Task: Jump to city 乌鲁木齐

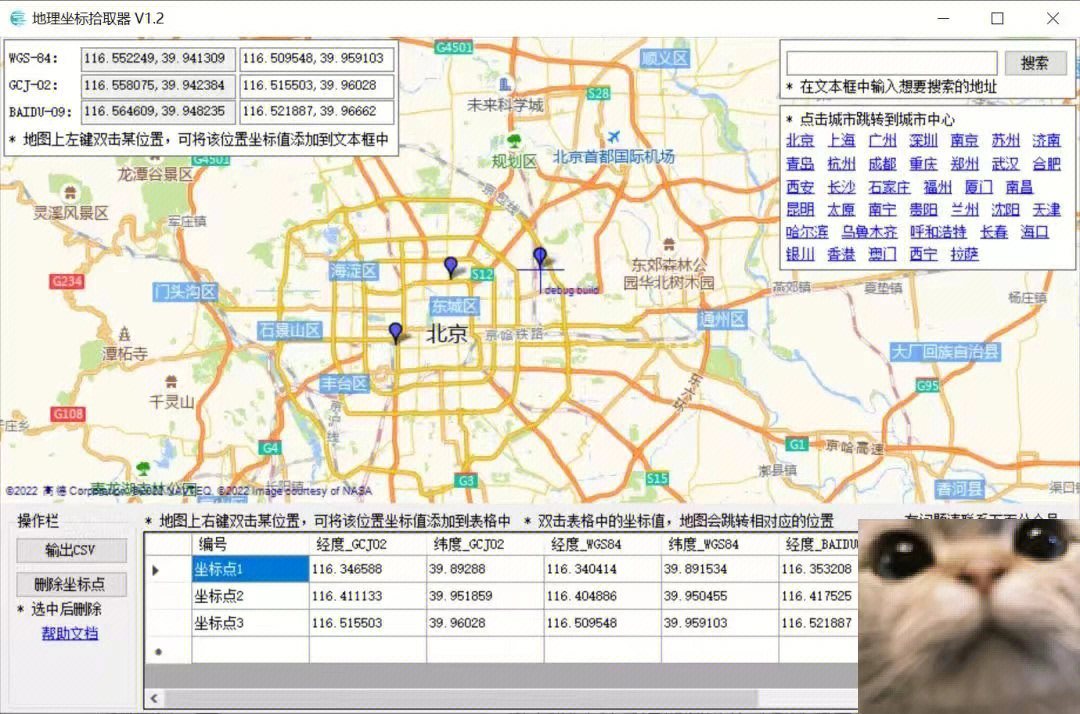Action: click(869, 232)
